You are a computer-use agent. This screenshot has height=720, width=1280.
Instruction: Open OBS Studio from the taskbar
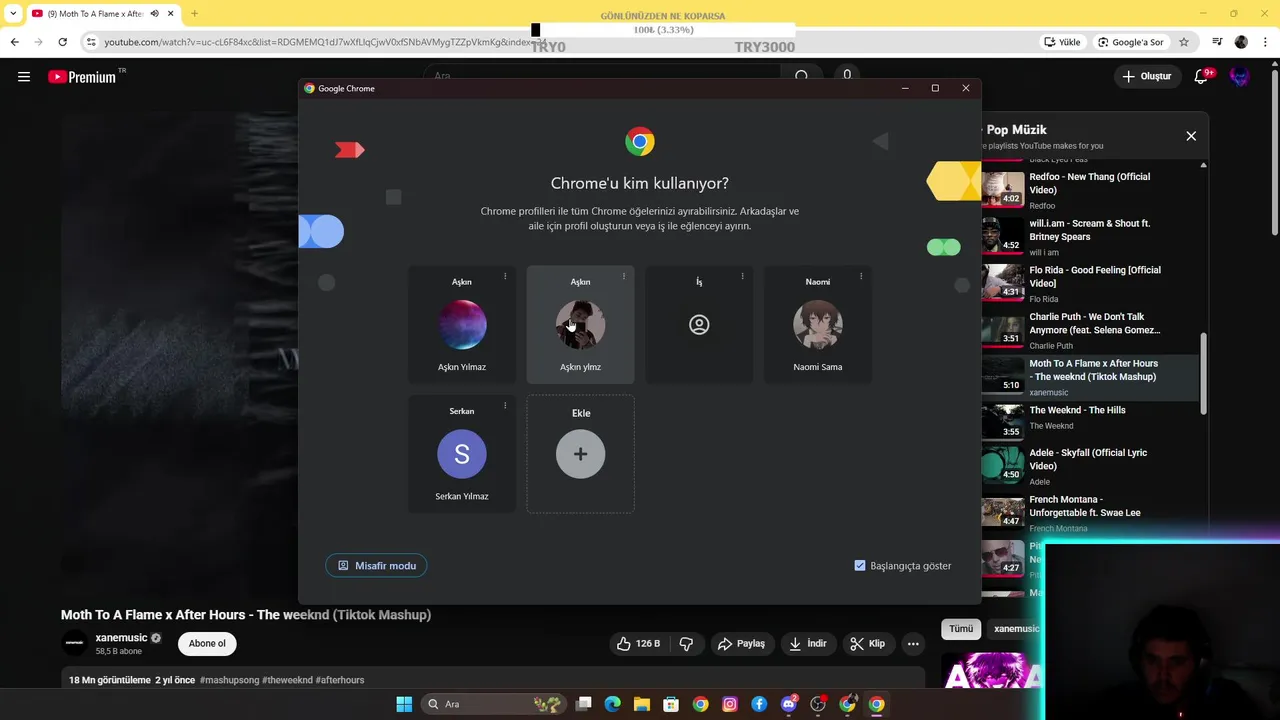click(818, 704)
